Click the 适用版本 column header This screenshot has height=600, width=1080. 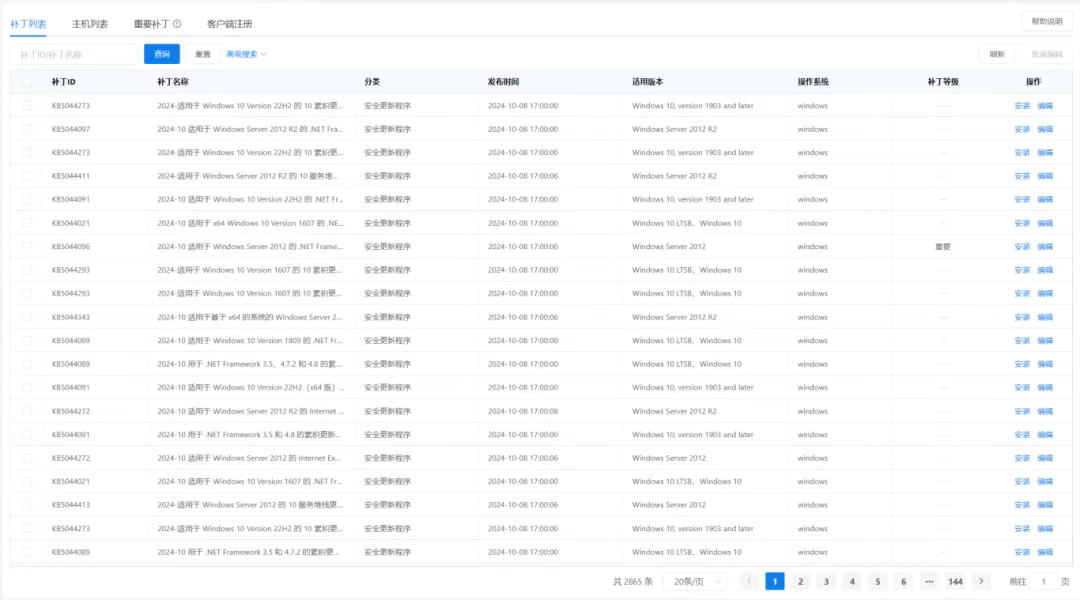click(647, 81)
